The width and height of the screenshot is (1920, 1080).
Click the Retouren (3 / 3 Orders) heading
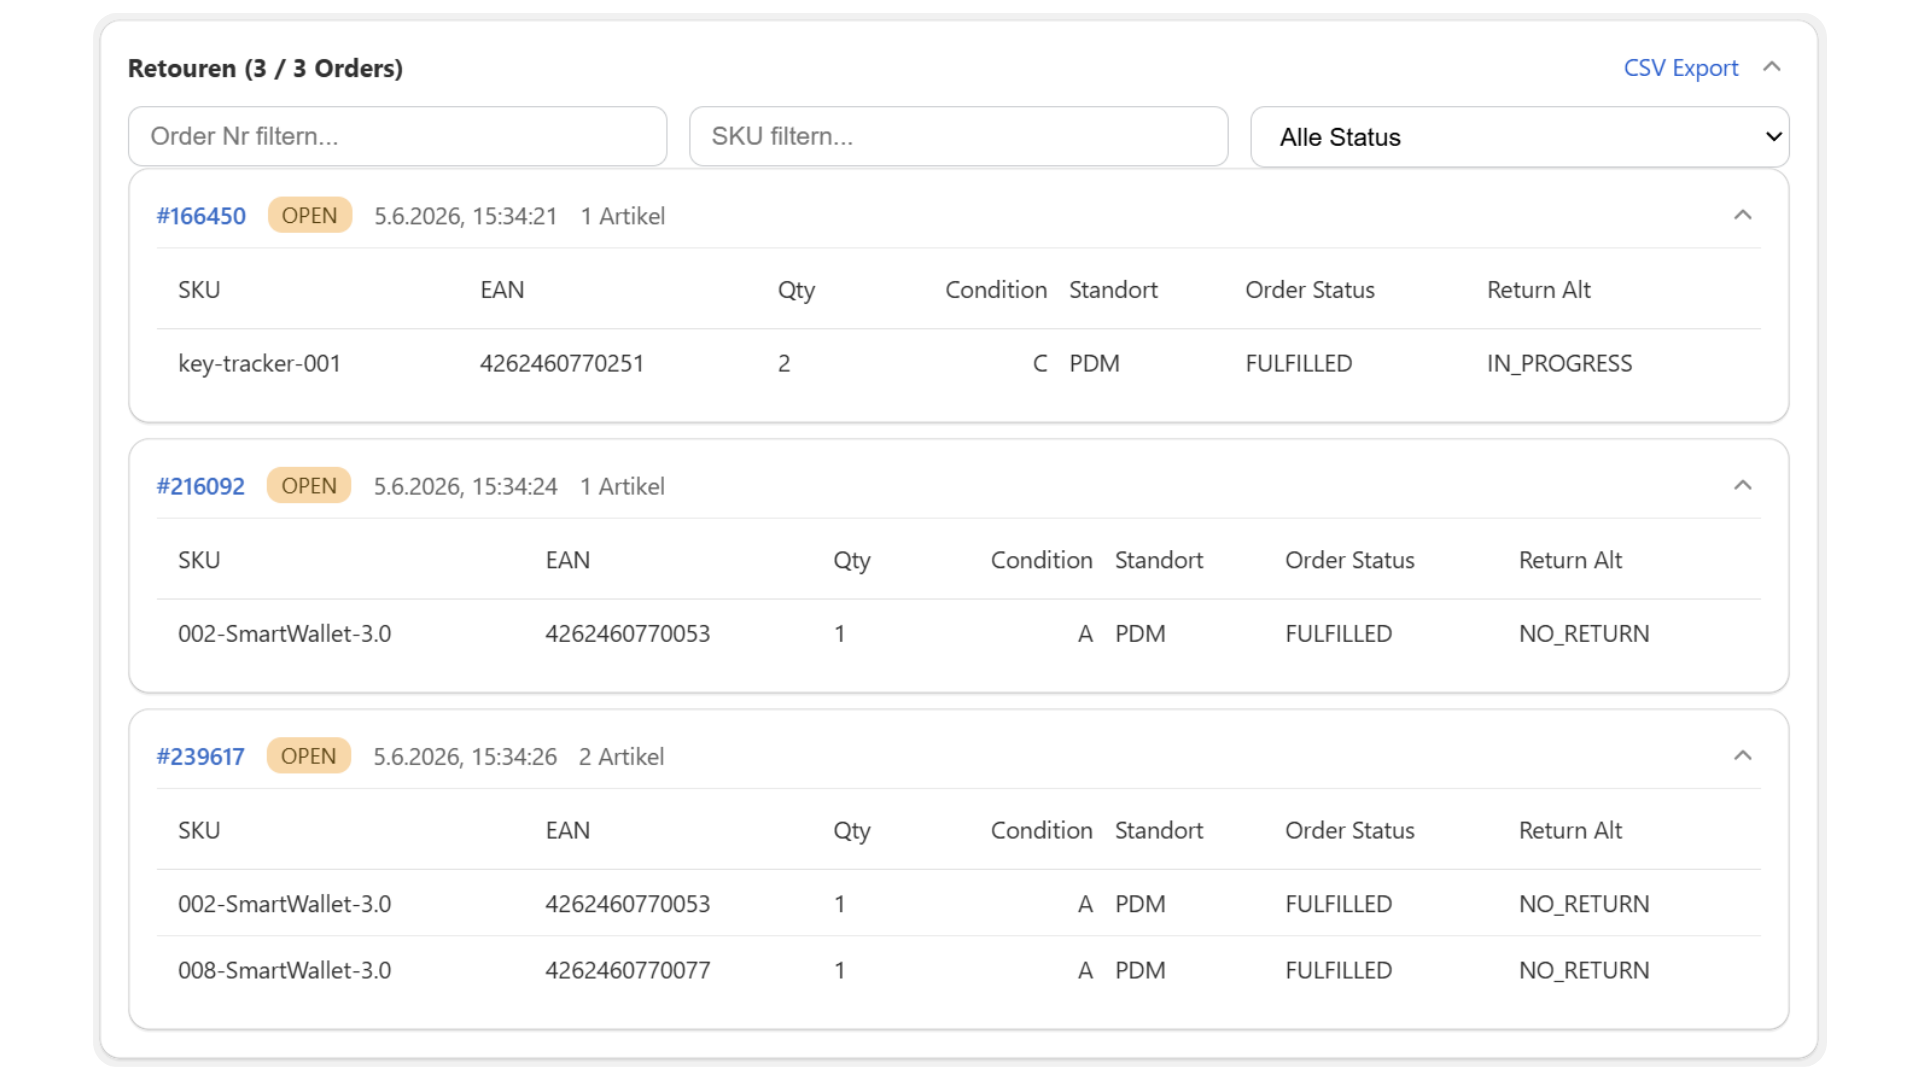pyautogui.click(x=265, y=68)
